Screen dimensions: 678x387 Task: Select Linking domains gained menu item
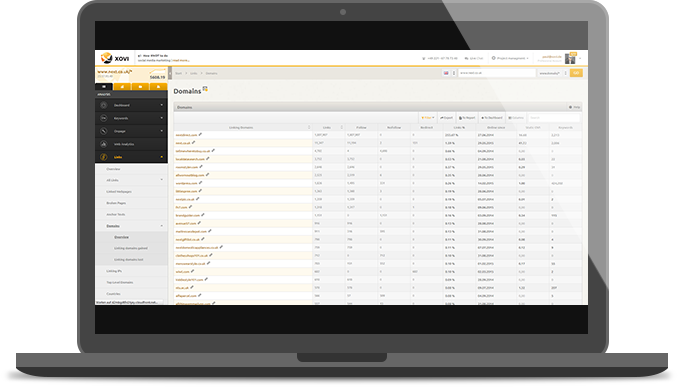131,248
